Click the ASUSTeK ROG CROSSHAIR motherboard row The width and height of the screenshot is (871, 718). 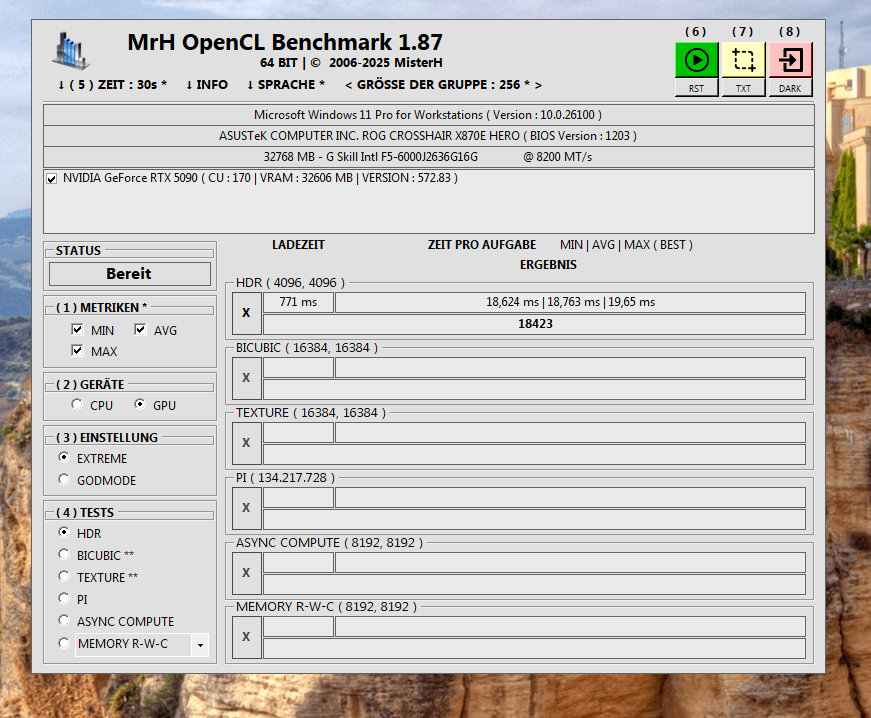click(428, 136)
